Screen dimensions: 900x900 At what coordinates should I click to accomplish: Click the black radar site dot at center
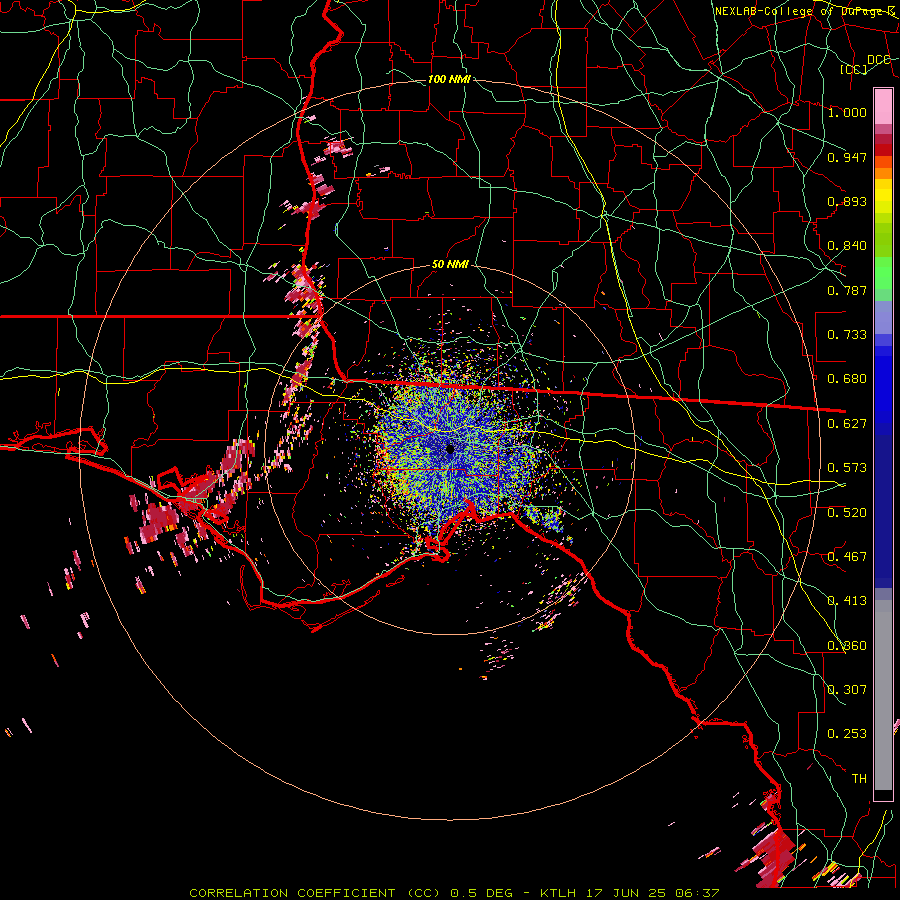pyautogui.click(x=451, y=449)
